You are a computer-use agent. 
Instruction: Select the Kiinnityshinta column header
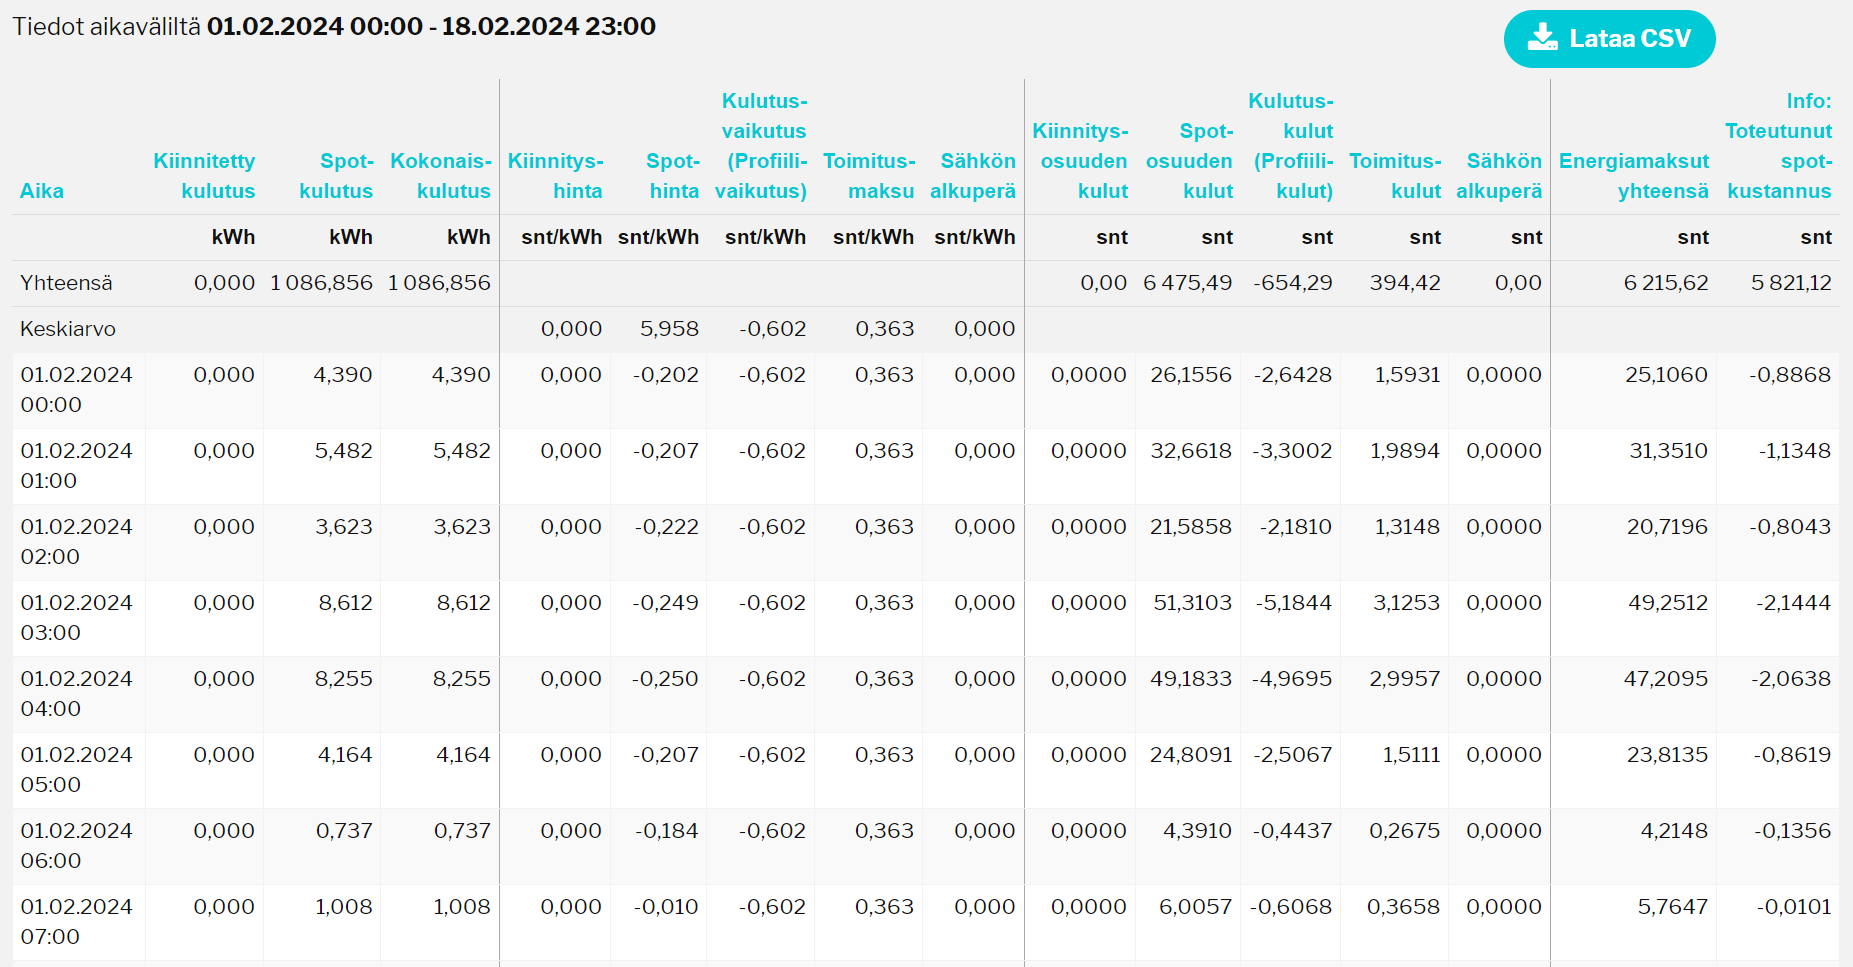tap(556, 176)
